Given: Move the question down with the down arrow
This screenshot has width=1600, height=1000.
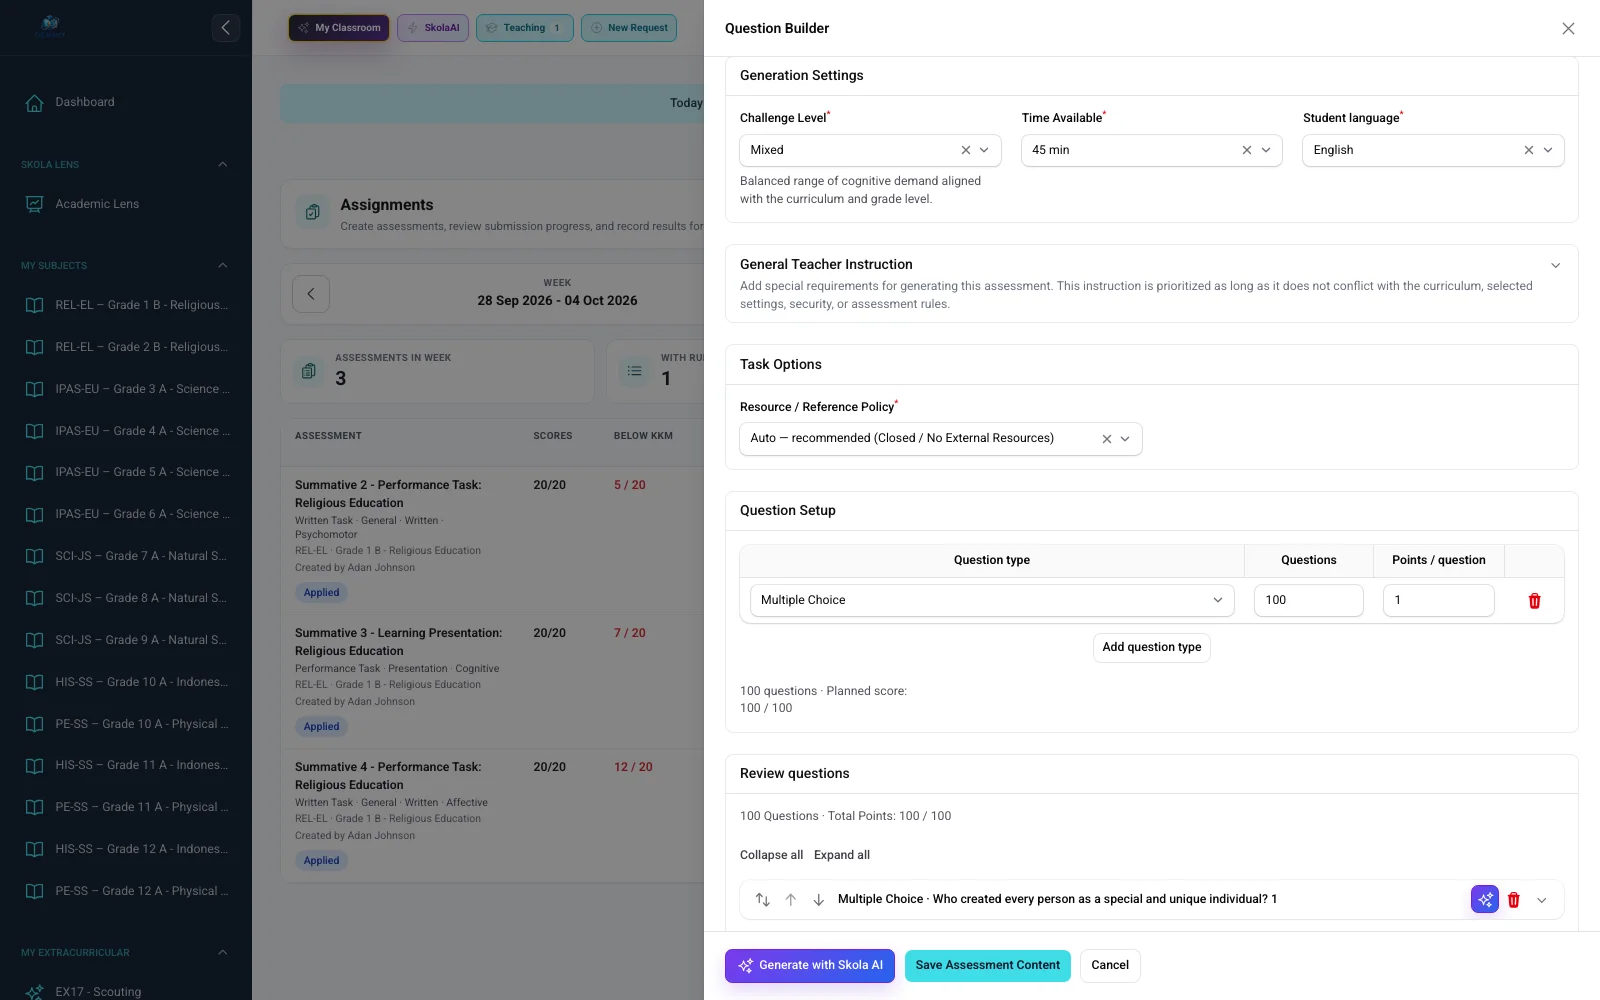Looking at the screenshot, I should point(818,900).
